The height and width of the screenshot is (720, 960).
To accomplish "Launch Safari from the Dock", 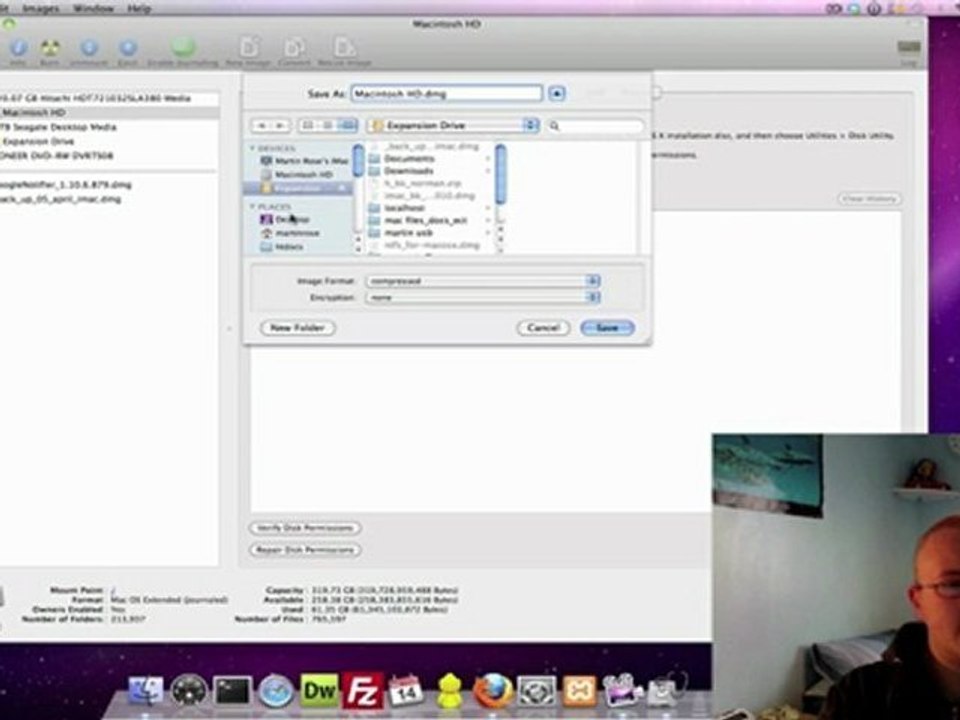I will point(276,691).
